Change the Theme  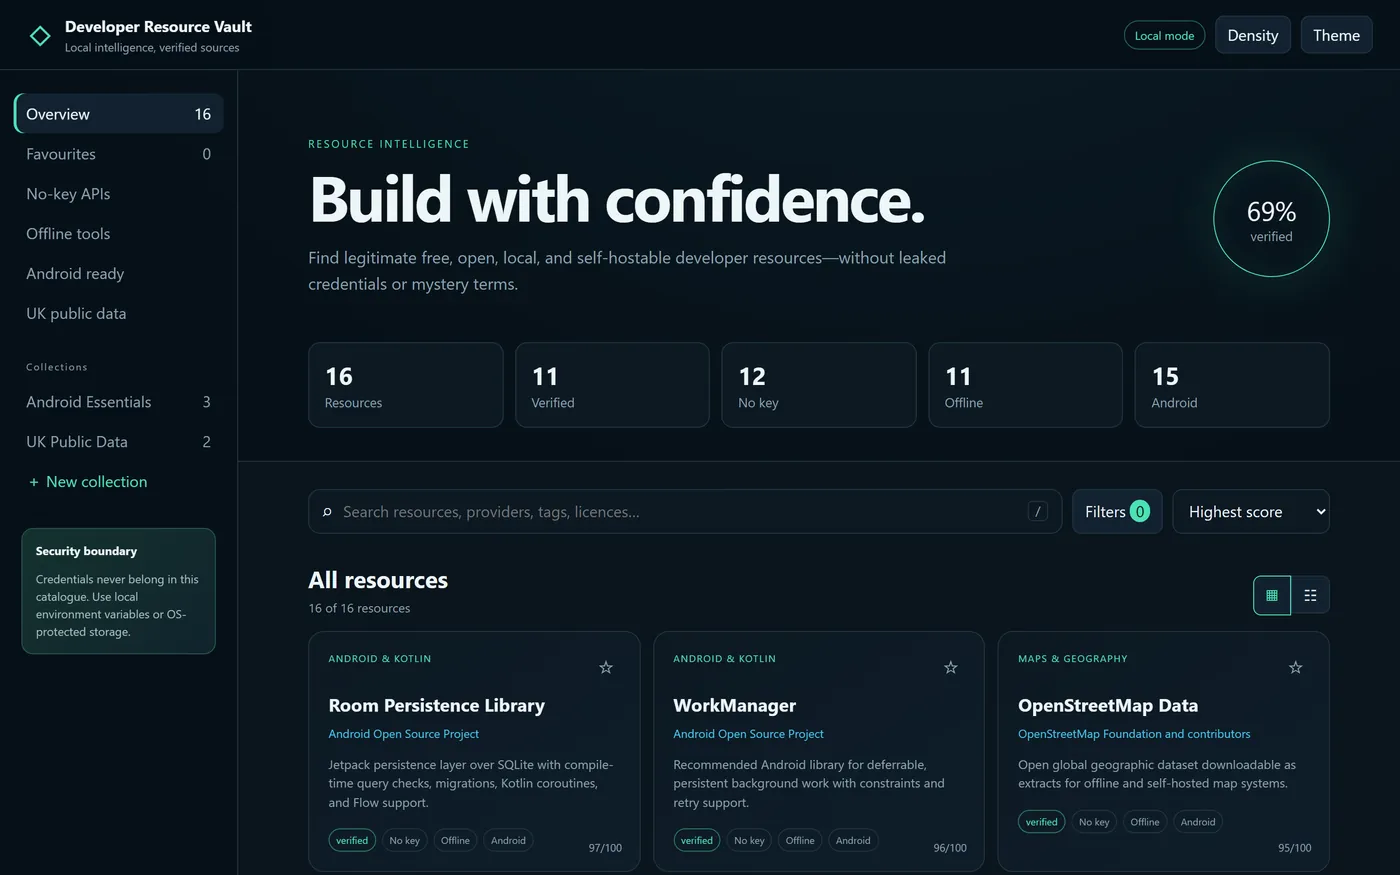click(1336, 35)
